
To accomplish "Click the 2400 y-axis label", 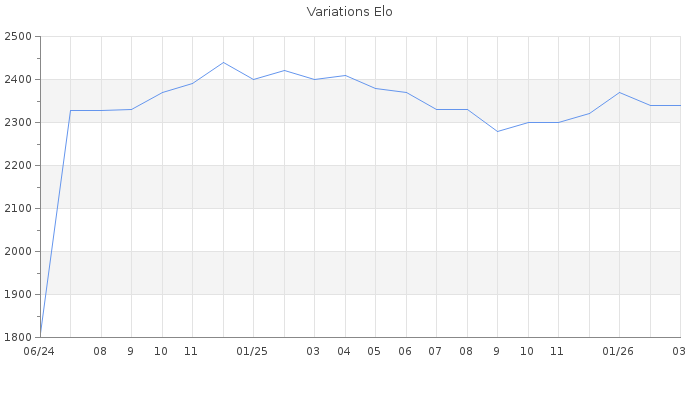I will pos(18,80).
